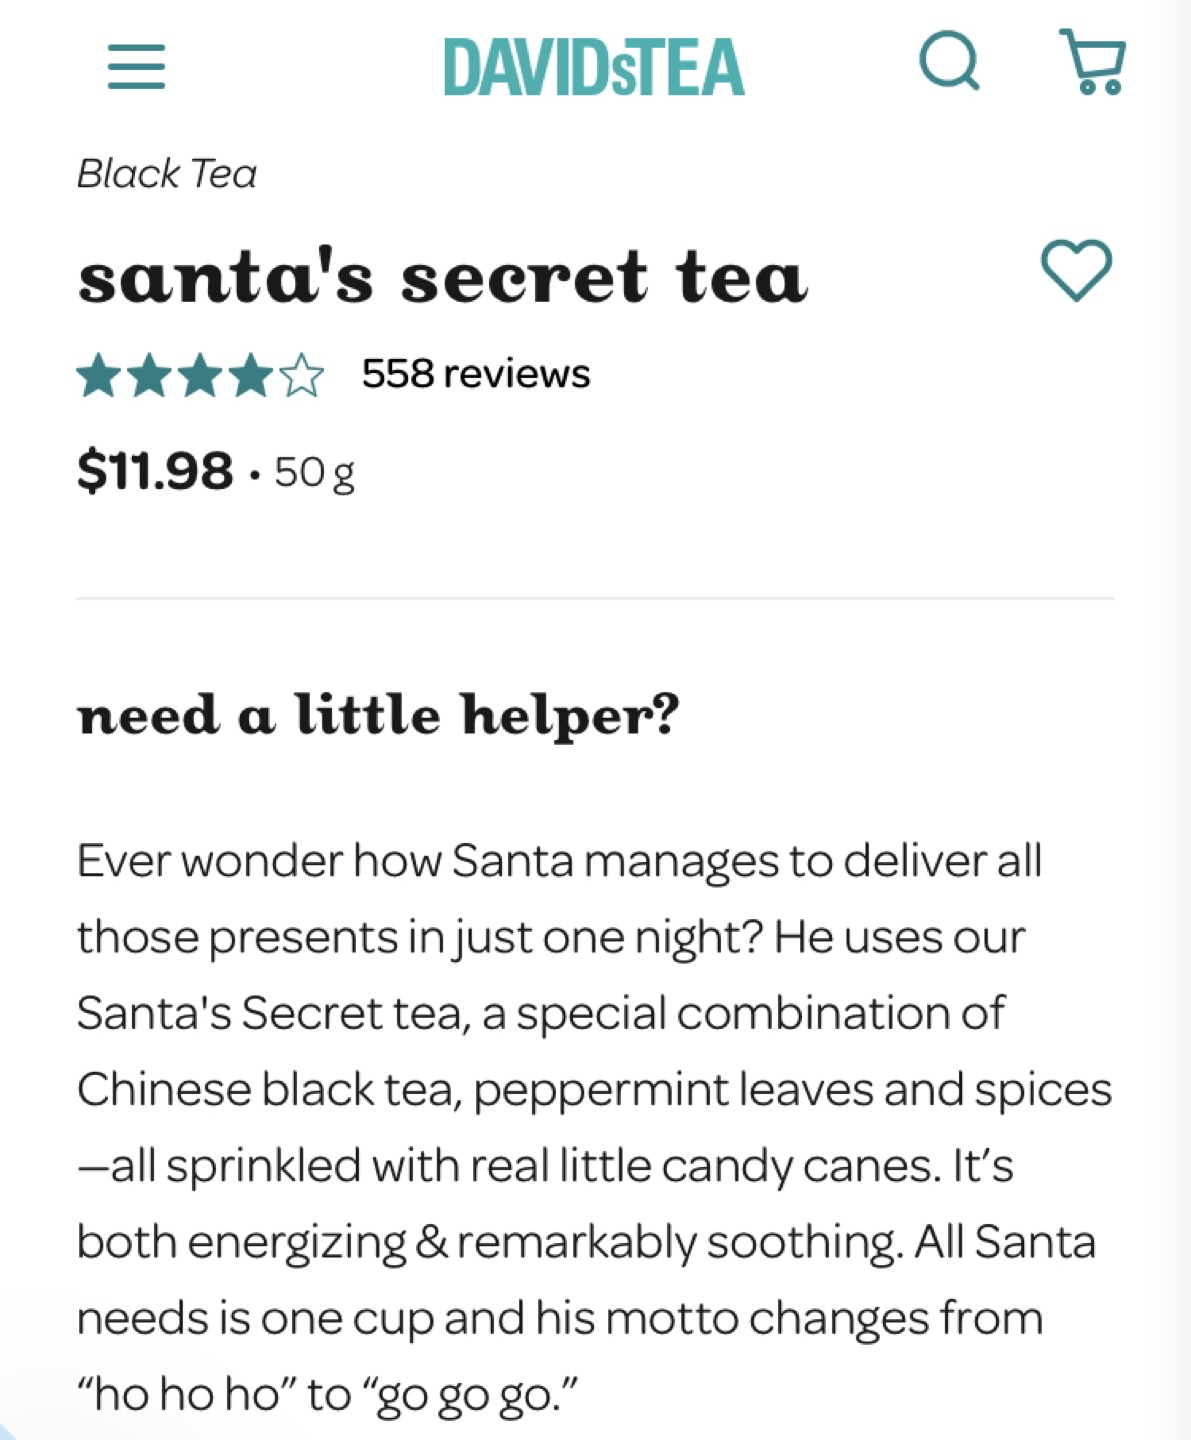Viewport: 1191px width, 1440px height.
Task: Open the search magnifier icon
Action: (949, 62)
